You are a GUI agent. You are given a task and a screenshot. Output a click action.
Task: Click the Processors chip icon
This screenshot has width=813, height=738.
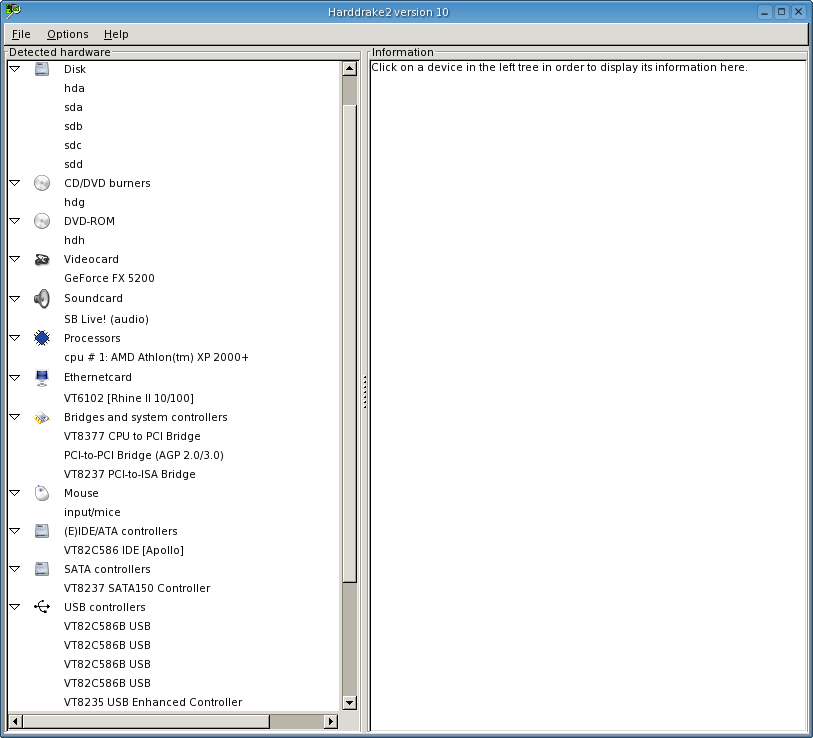(x=41, y=338)
